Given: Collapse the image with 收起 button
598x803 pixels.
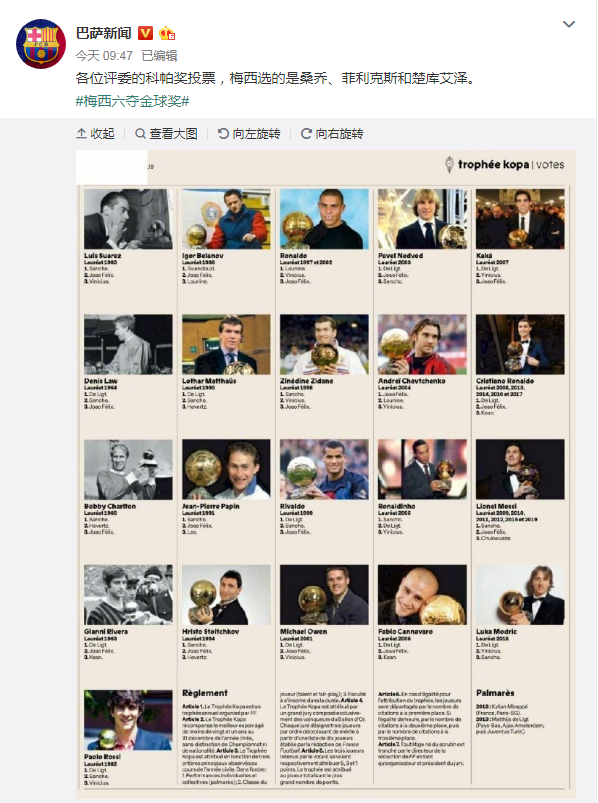Looking at the screenshot, I should [95, 134].
